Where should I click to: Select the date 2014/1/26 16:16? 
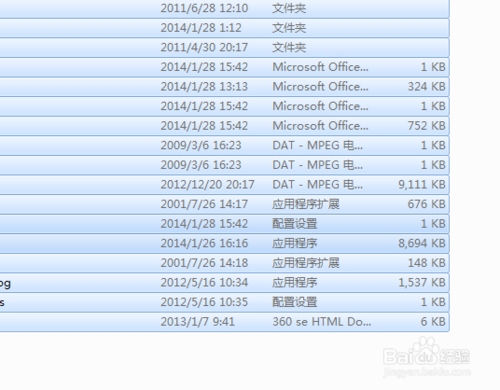click(204, 243)
